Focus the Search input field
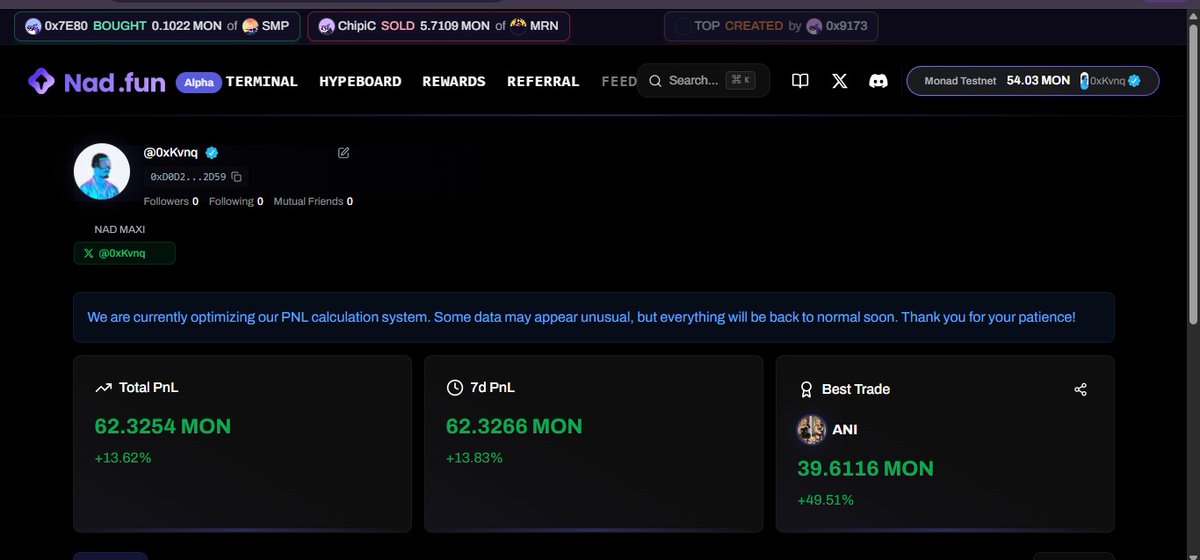 point(704,81)
